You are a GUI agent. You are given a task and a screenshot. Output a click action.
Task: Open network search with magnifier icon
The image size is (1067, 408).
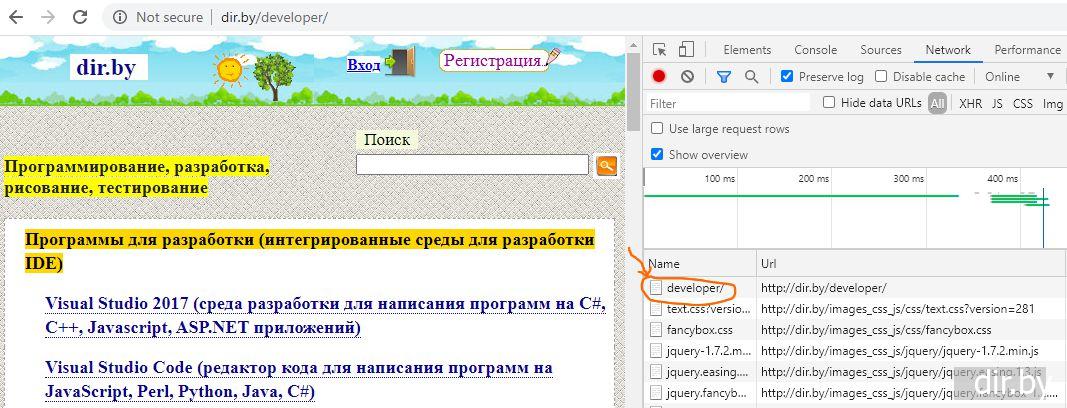[751, 77]
